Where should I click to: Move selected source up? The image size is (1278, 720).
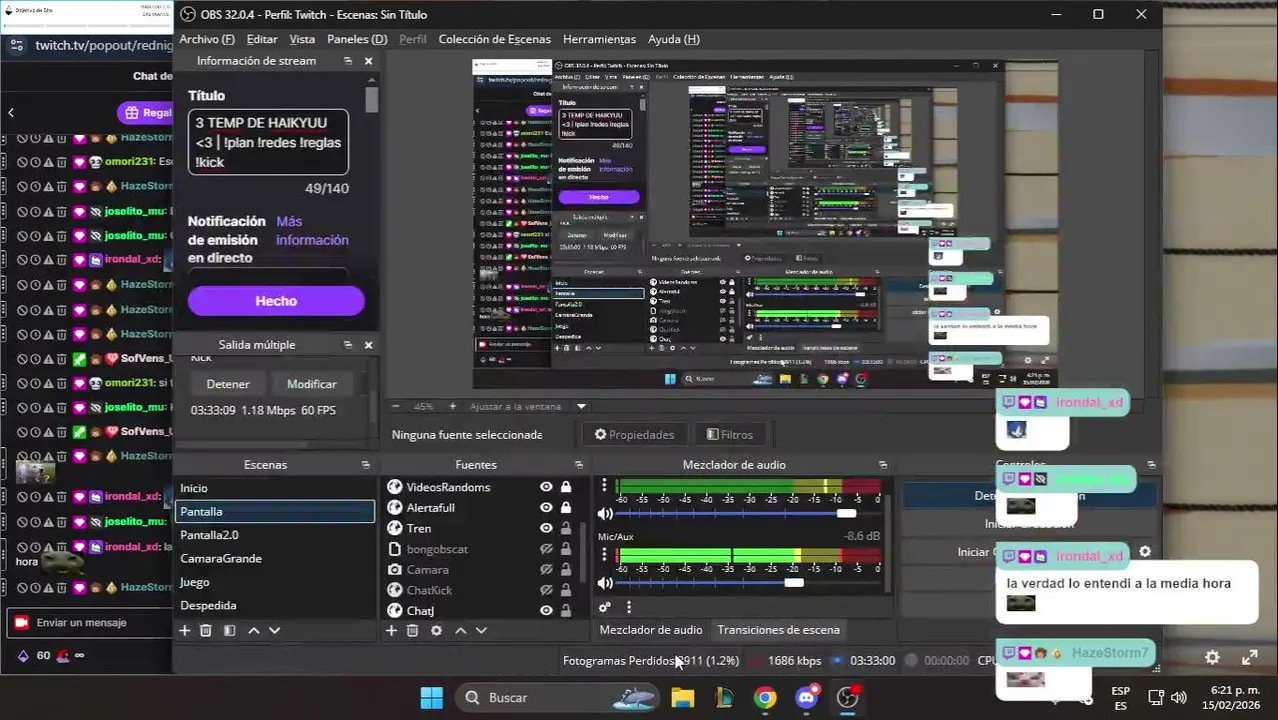click(461, 631)
